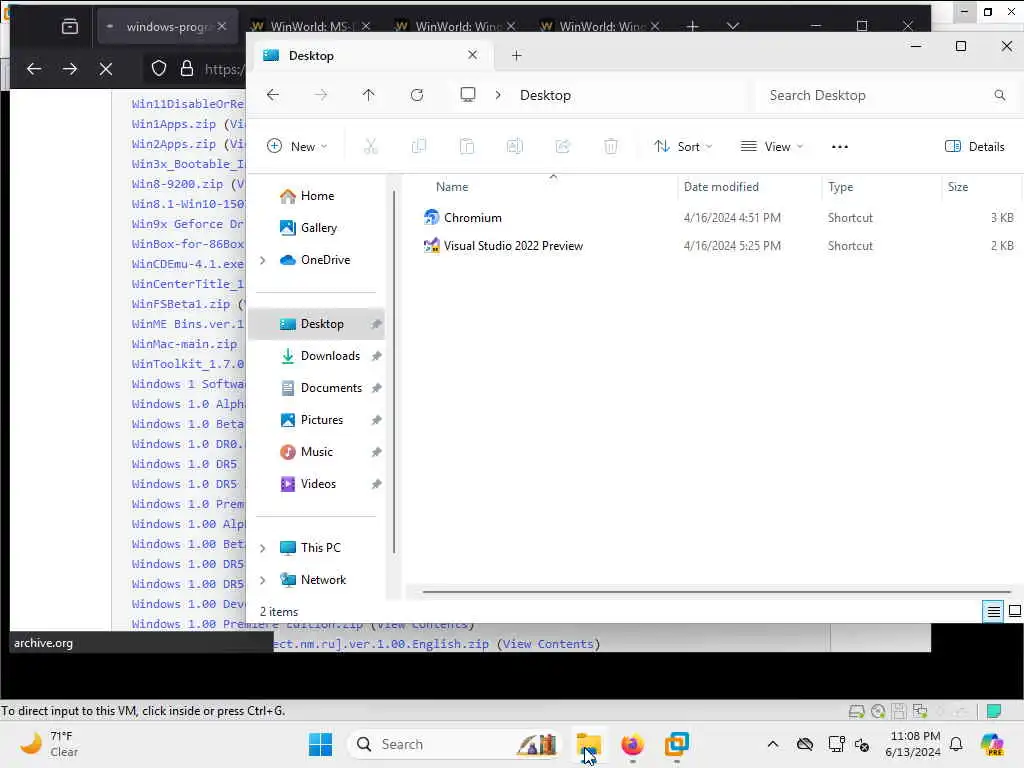Show hidden system tray icons
This screenshot has height=768, width=1024.
point(773,744)
